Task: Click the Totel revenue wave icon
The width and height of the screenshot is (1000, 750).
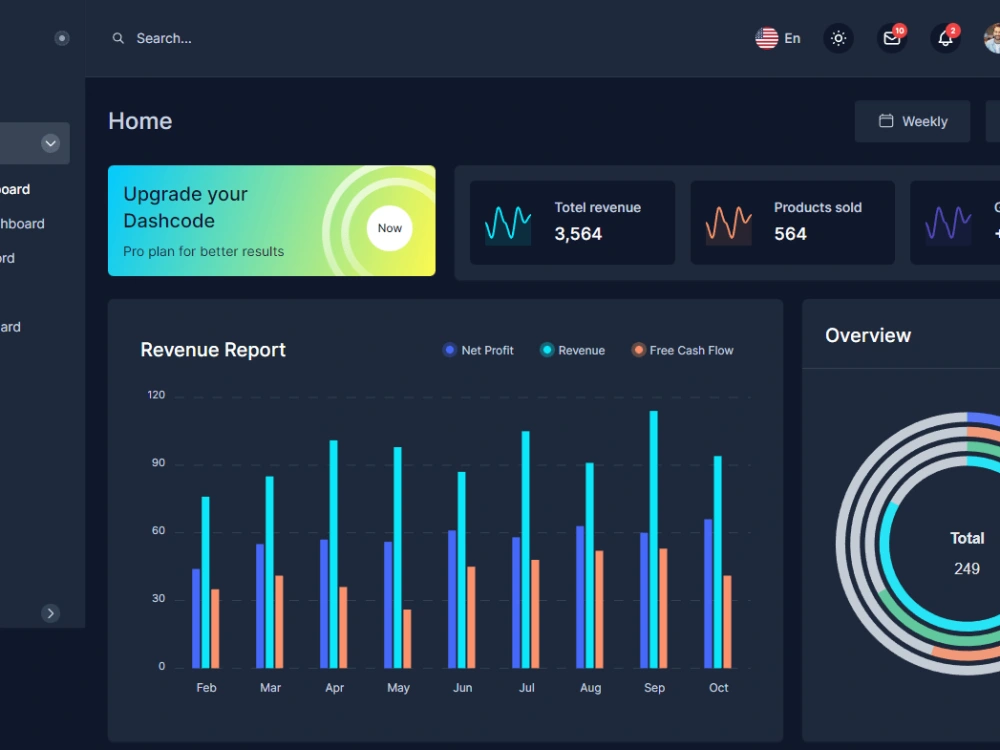Action: pyautogui.click(x=508, y=223)
